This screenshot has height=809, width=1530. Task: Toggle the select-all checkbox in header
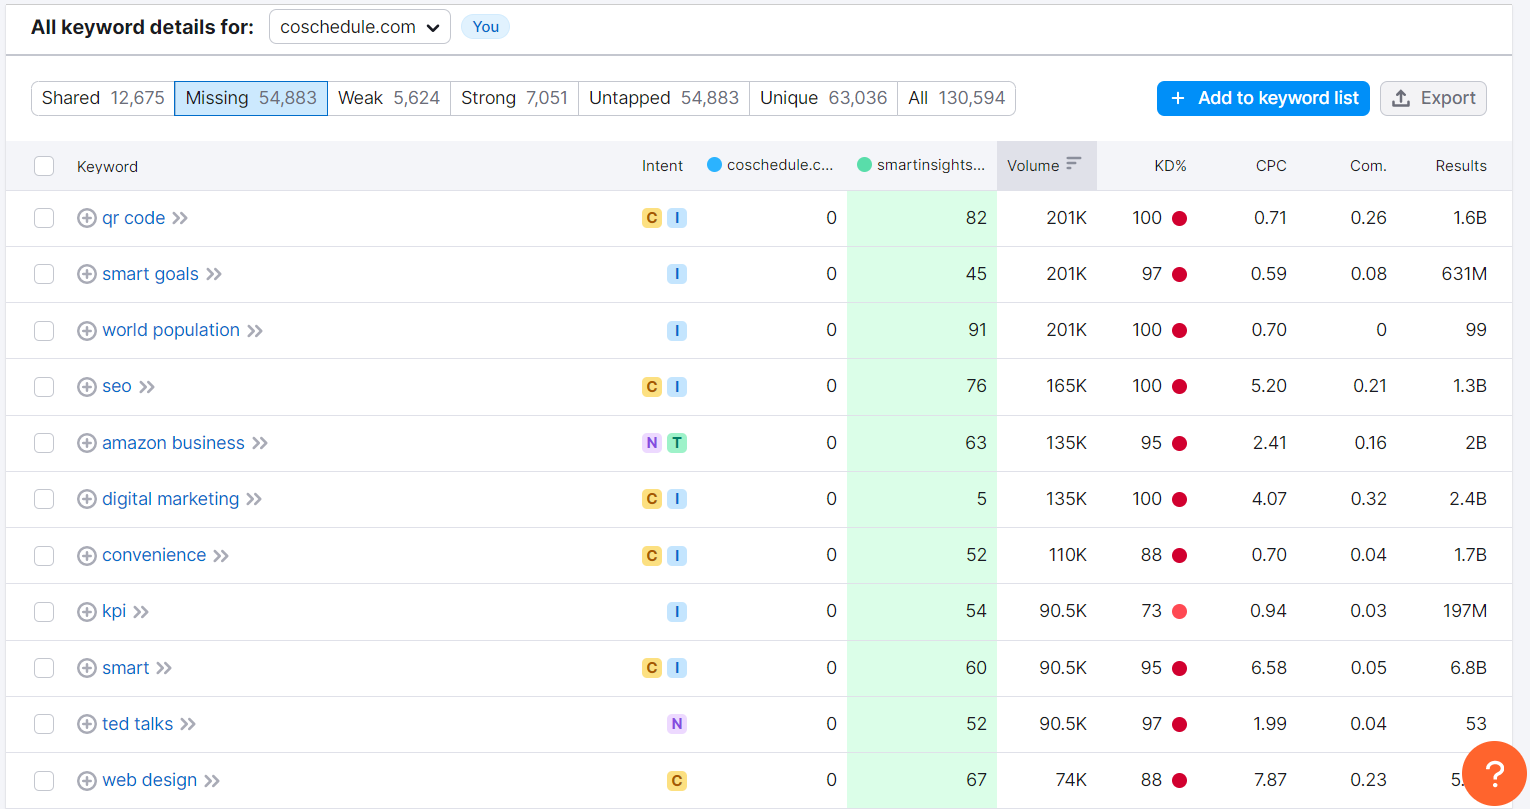click(44, 166)
